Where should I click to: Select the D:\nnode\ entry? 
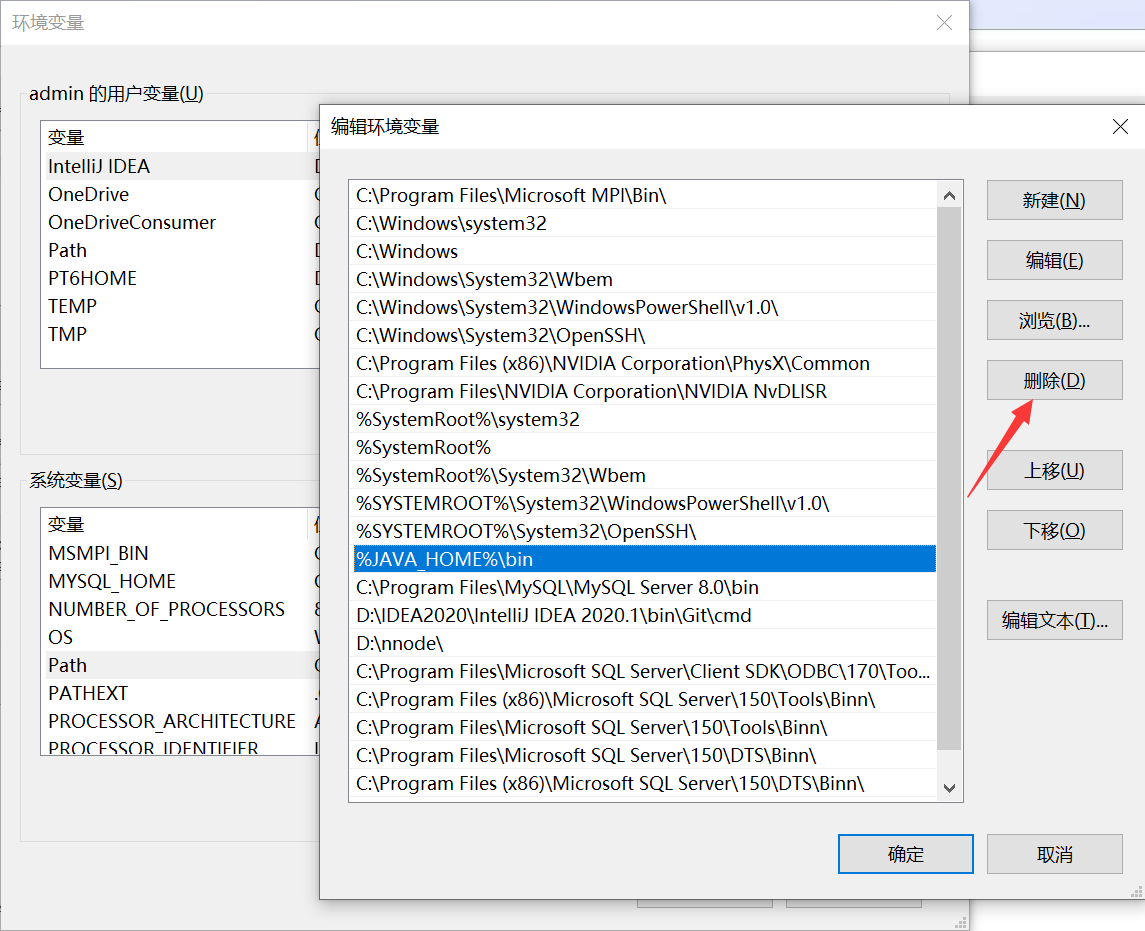pos(644,643)
